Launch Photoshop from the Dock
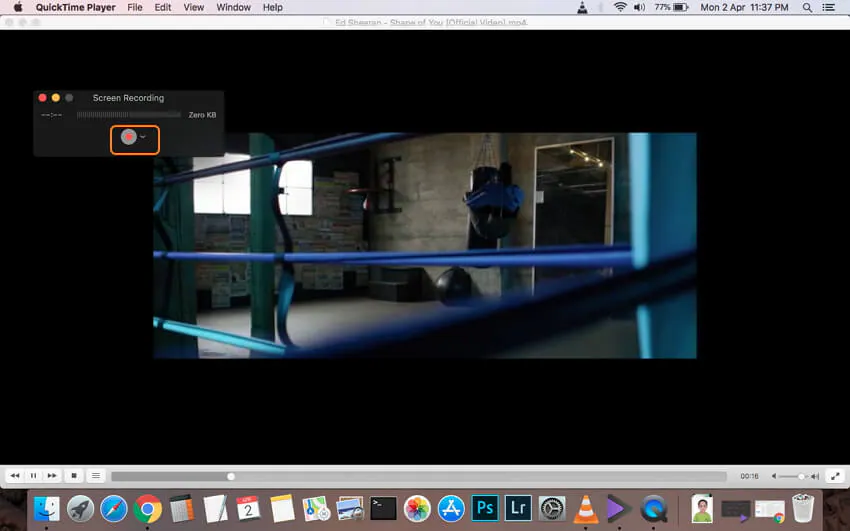850x531 pixels. pyautogui.click(x=485, y=509)
